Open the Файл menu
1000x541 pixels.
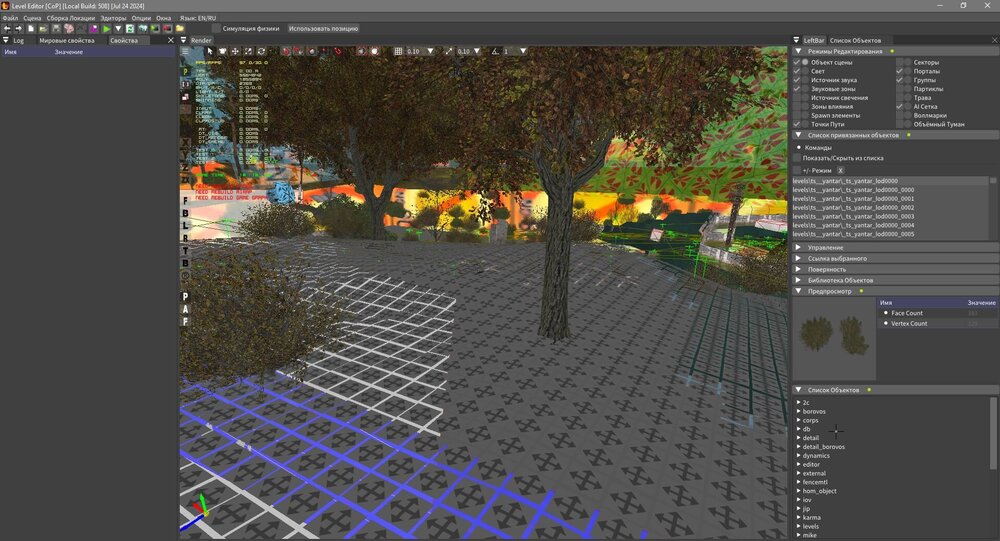pyautogui.click(x=10, y=18)
